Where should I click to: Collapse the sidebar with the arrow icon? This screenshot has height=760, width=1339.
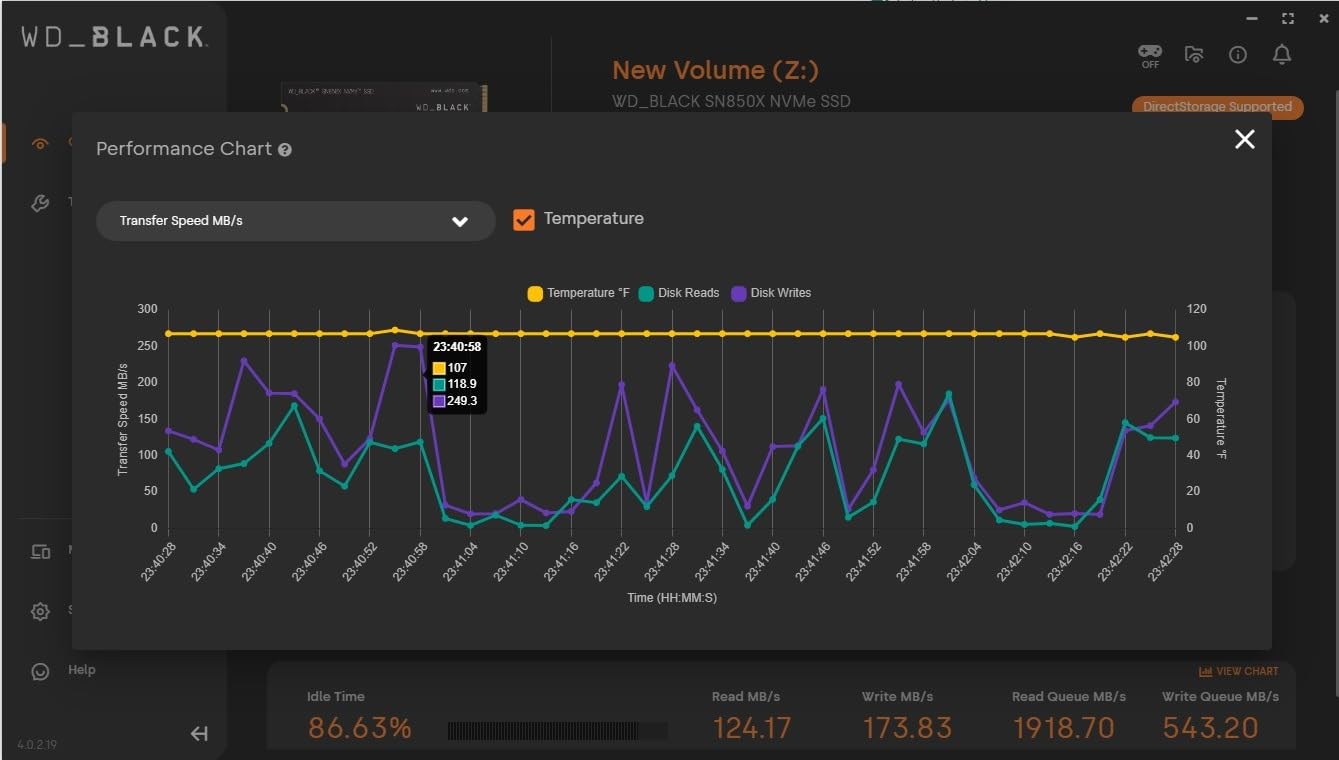point(199,734)
